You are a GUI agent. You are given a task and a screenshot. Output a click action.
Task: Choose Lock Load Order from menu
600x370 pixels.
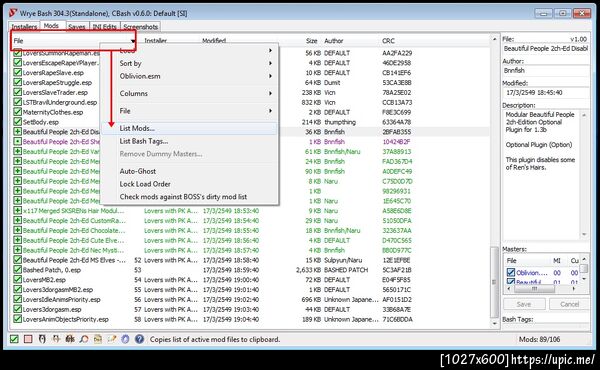[189, 184]
